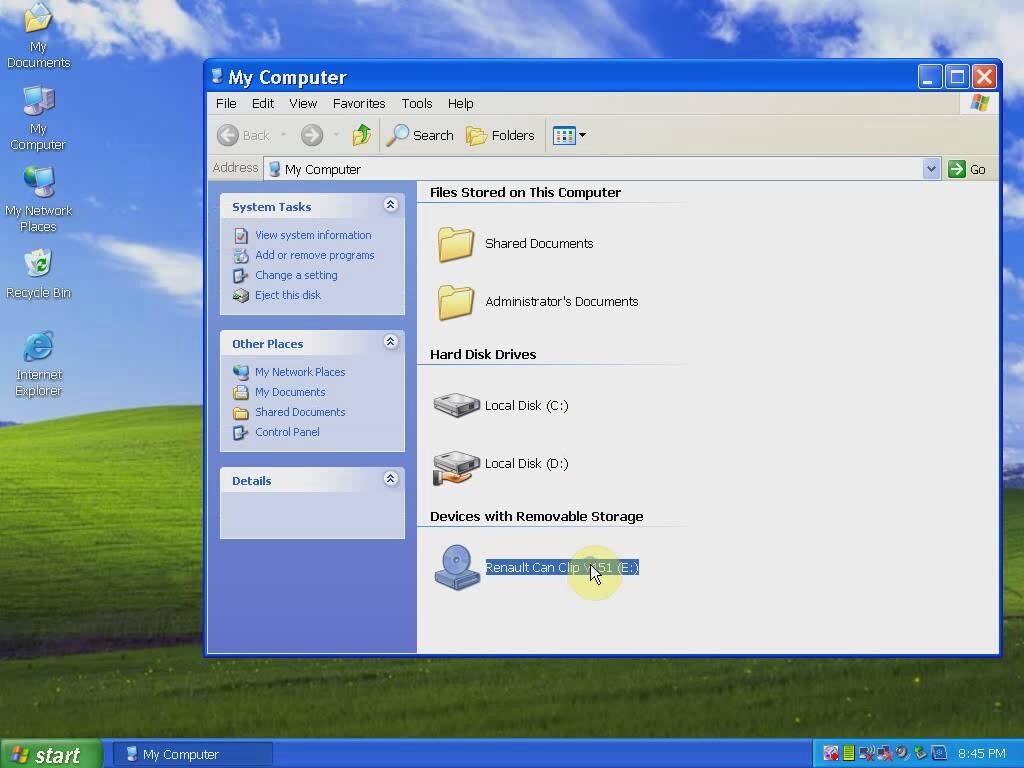1024x768 pixels.
Task: Click Devices with Removable Storage header
Action: coord(536,517)
